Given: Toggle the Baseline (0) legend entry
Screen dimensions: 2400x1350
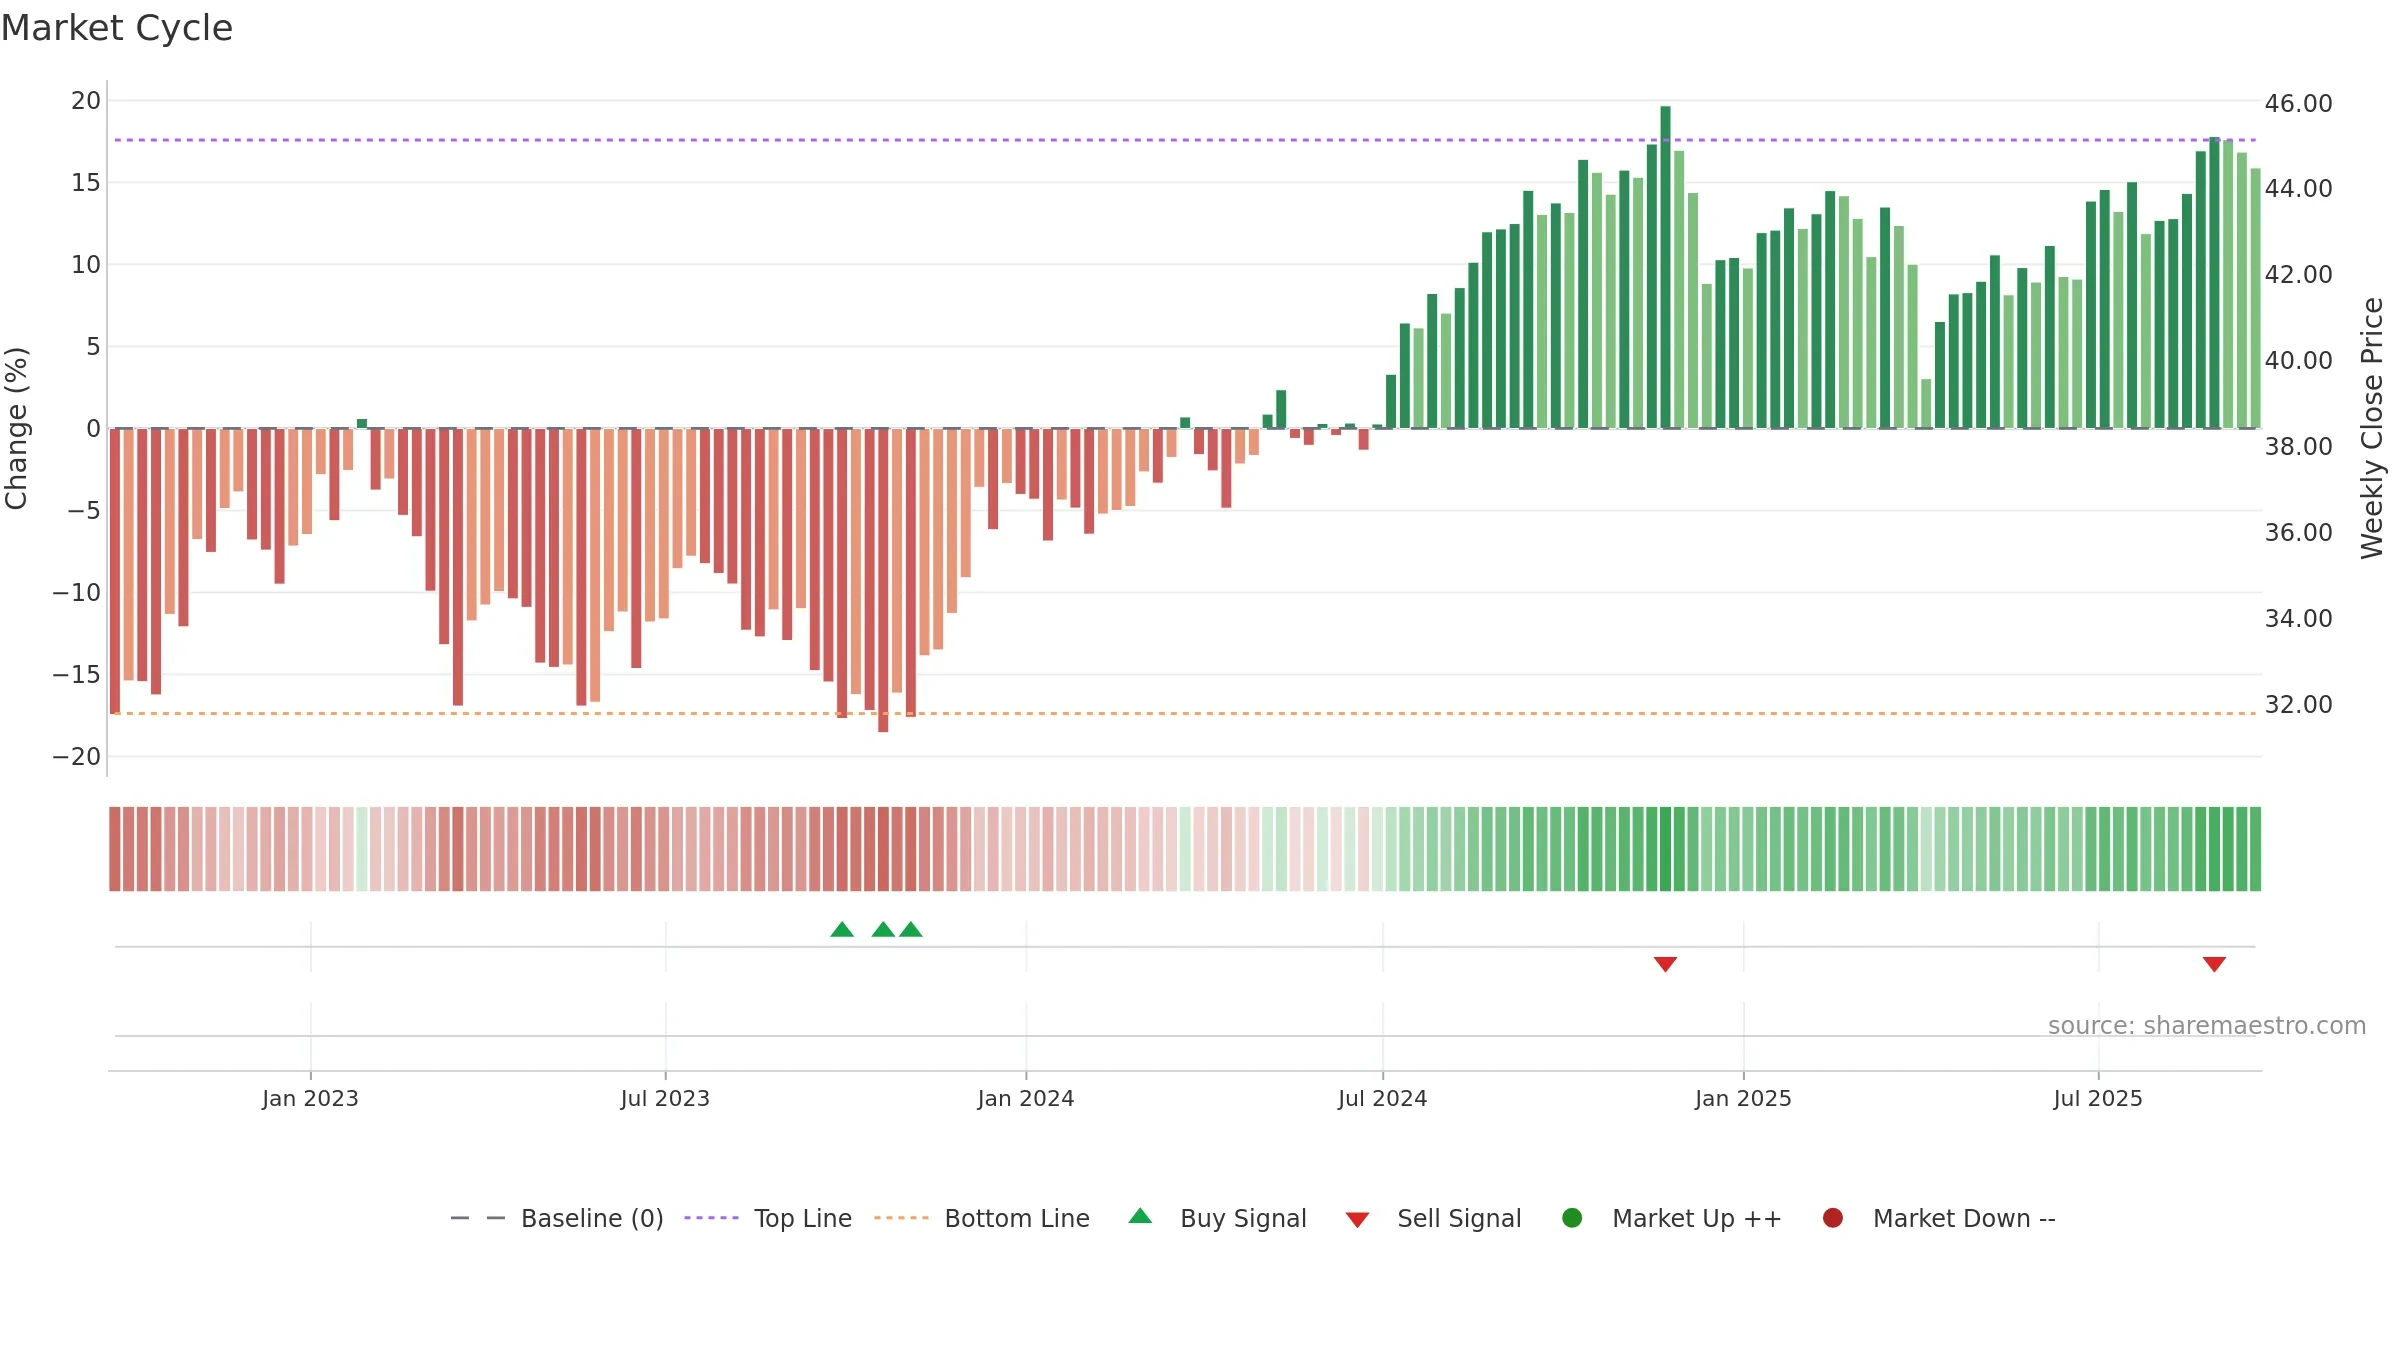Looking at the screenshot, I should [557, 1218].
